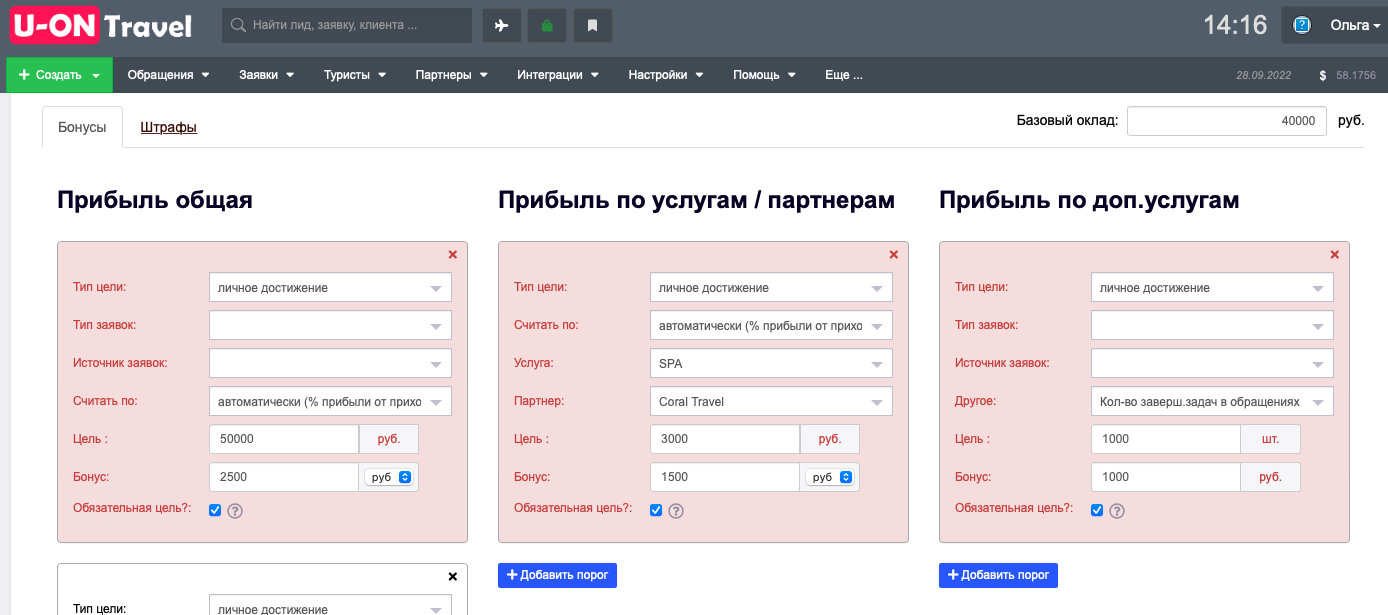The width and height of the screenshot is (1388, 615).
Task: Open Считать по dropdown in Прибыль общая
Action: pos(330,401)
